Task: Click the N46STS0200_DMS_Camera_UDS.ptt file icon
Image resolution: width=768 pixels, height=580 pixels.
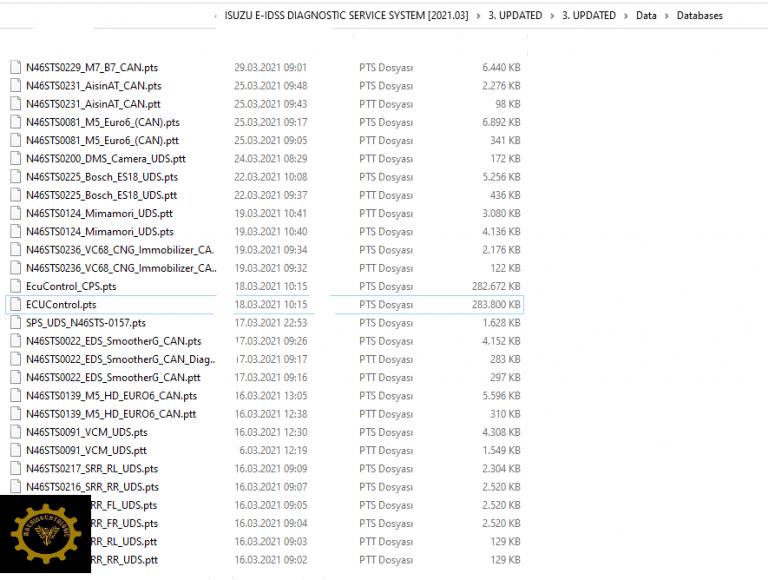Action: coord(16,158)
